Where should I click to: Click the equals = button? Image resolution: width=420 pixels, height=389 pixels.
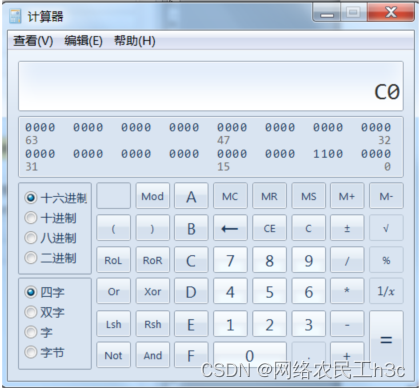pyautogui.click(x=386, y=339)
